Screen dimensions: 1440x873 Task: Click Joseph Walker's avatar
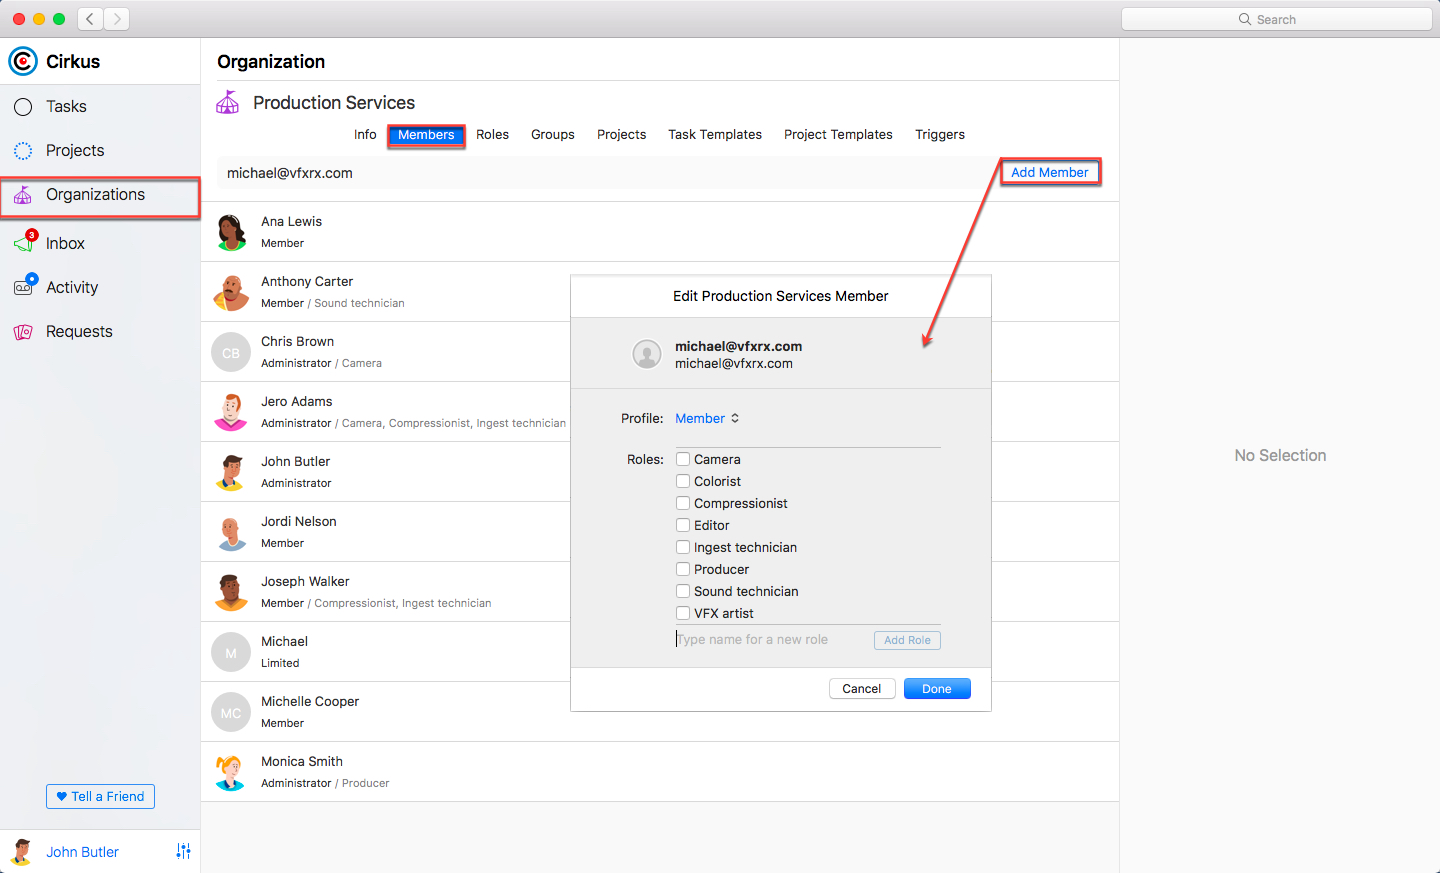tap(231, 592)
